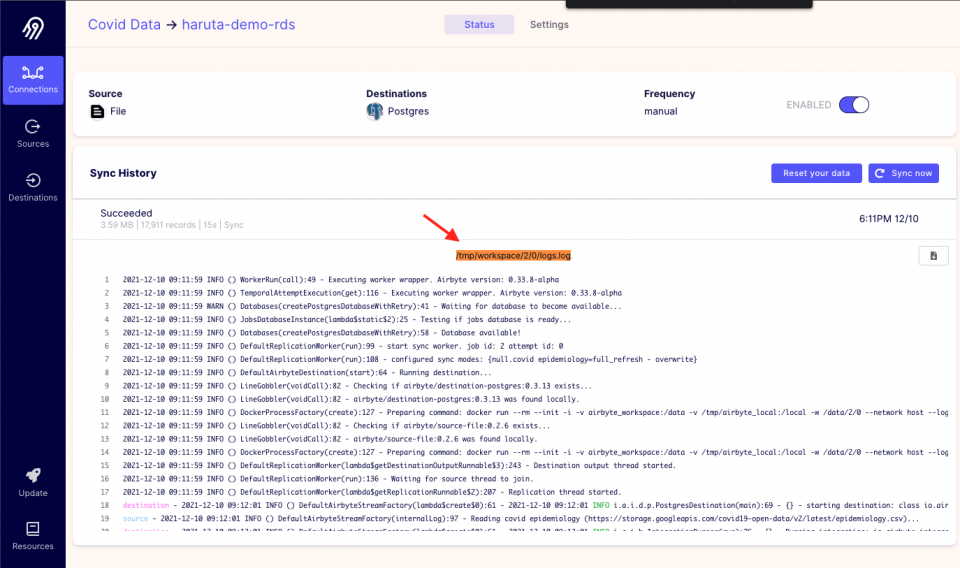Switch to the Settings tab
Image resolution: width=960 pixels, height=568 pixels.
point(549,24)
